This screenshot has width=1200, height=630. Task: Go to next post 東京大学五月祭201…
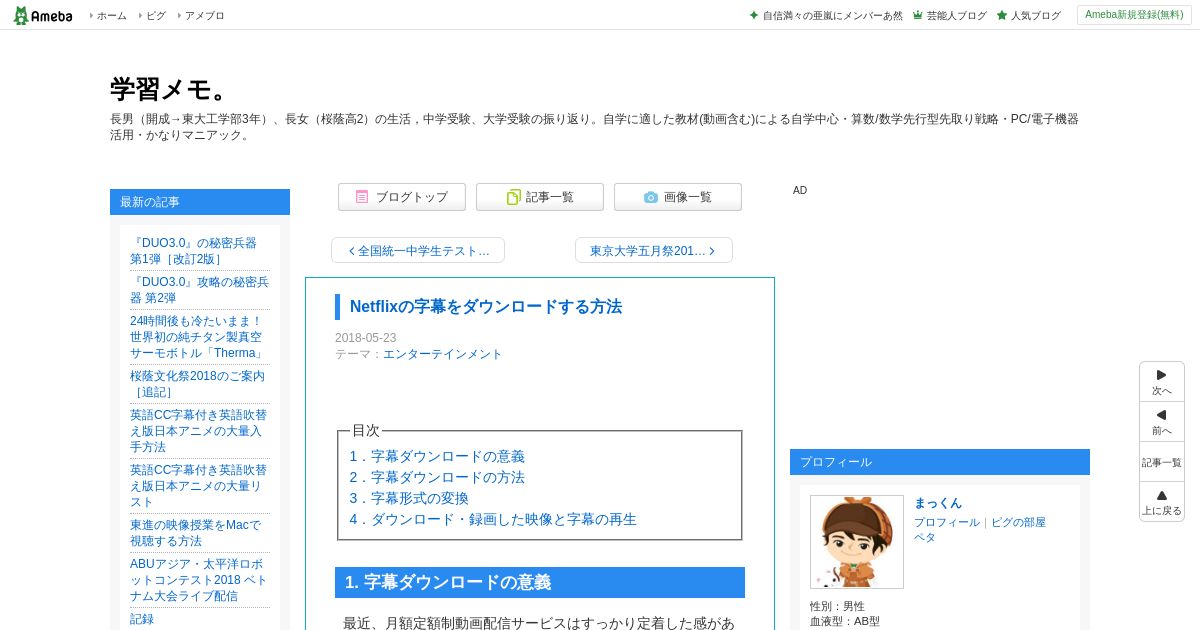click(654, 250)
